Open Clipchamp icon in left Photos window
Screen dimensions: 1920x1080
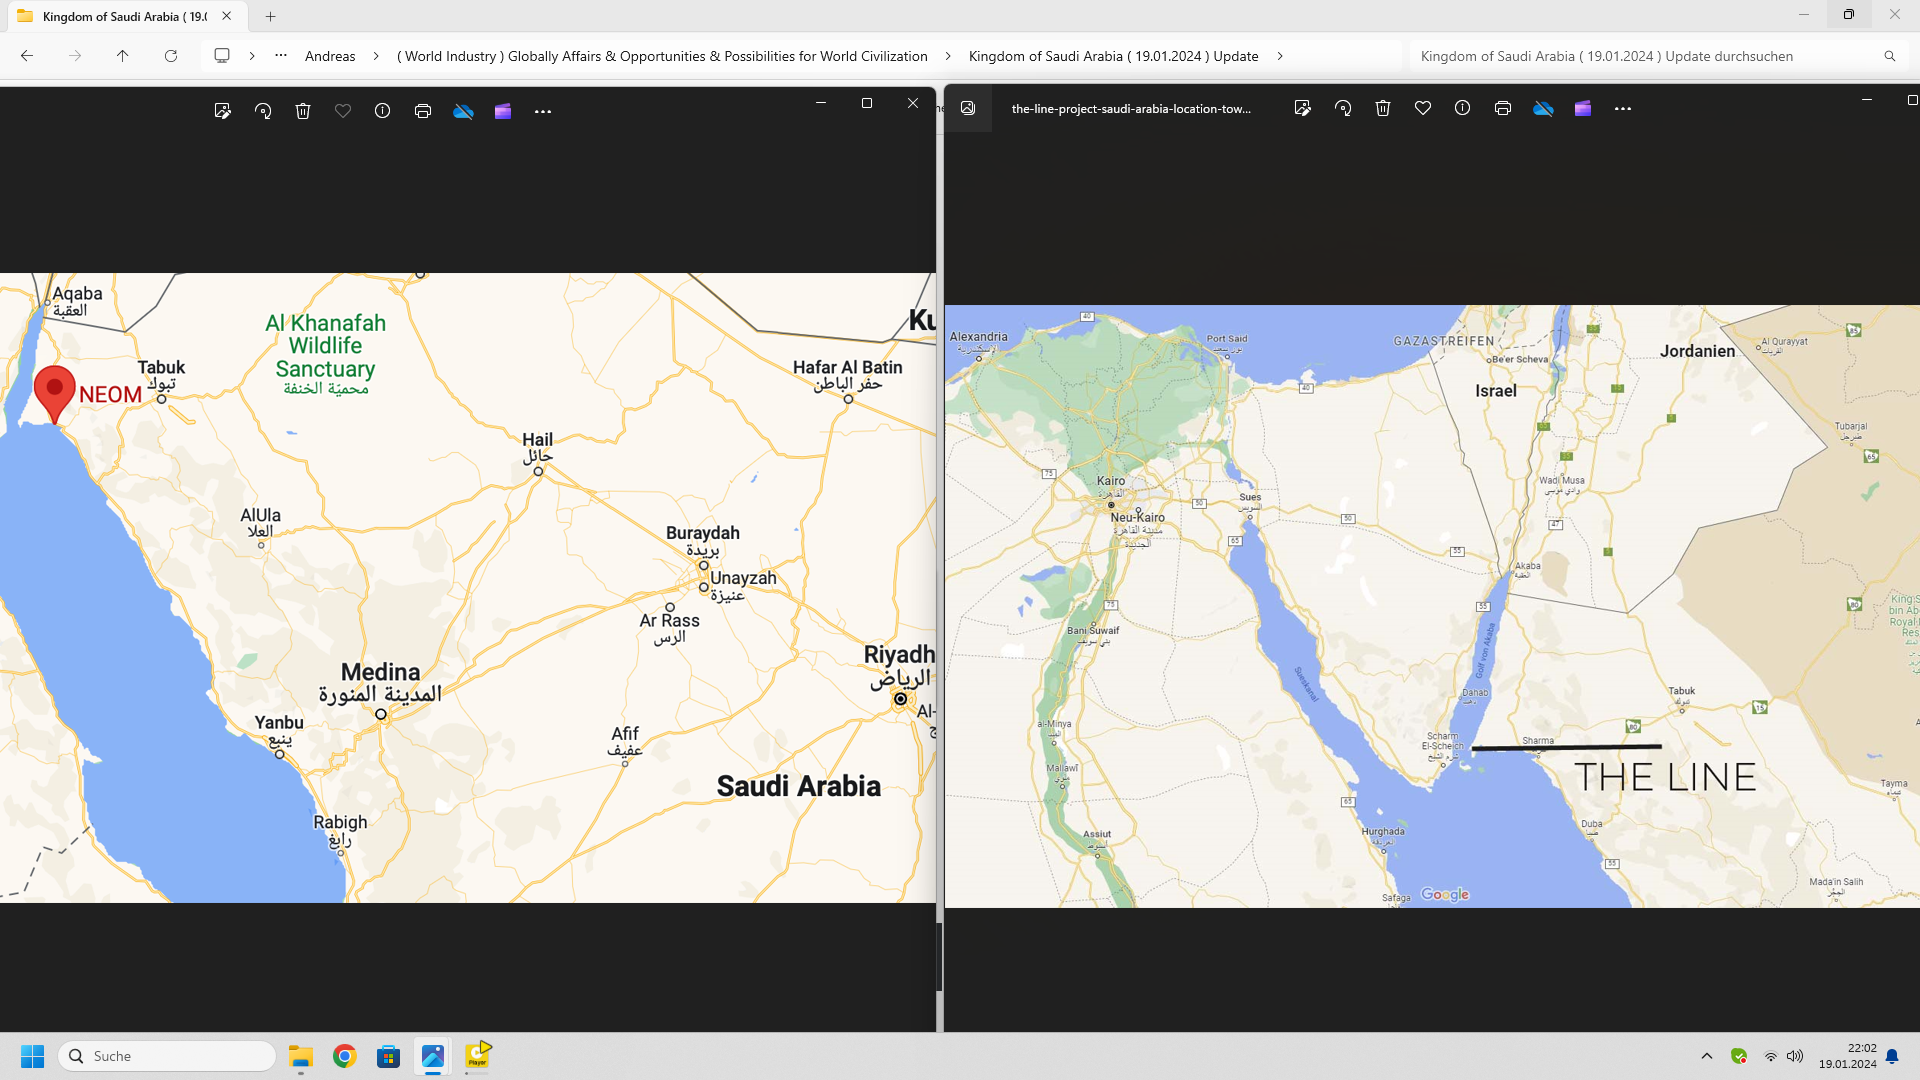(503, 111)
